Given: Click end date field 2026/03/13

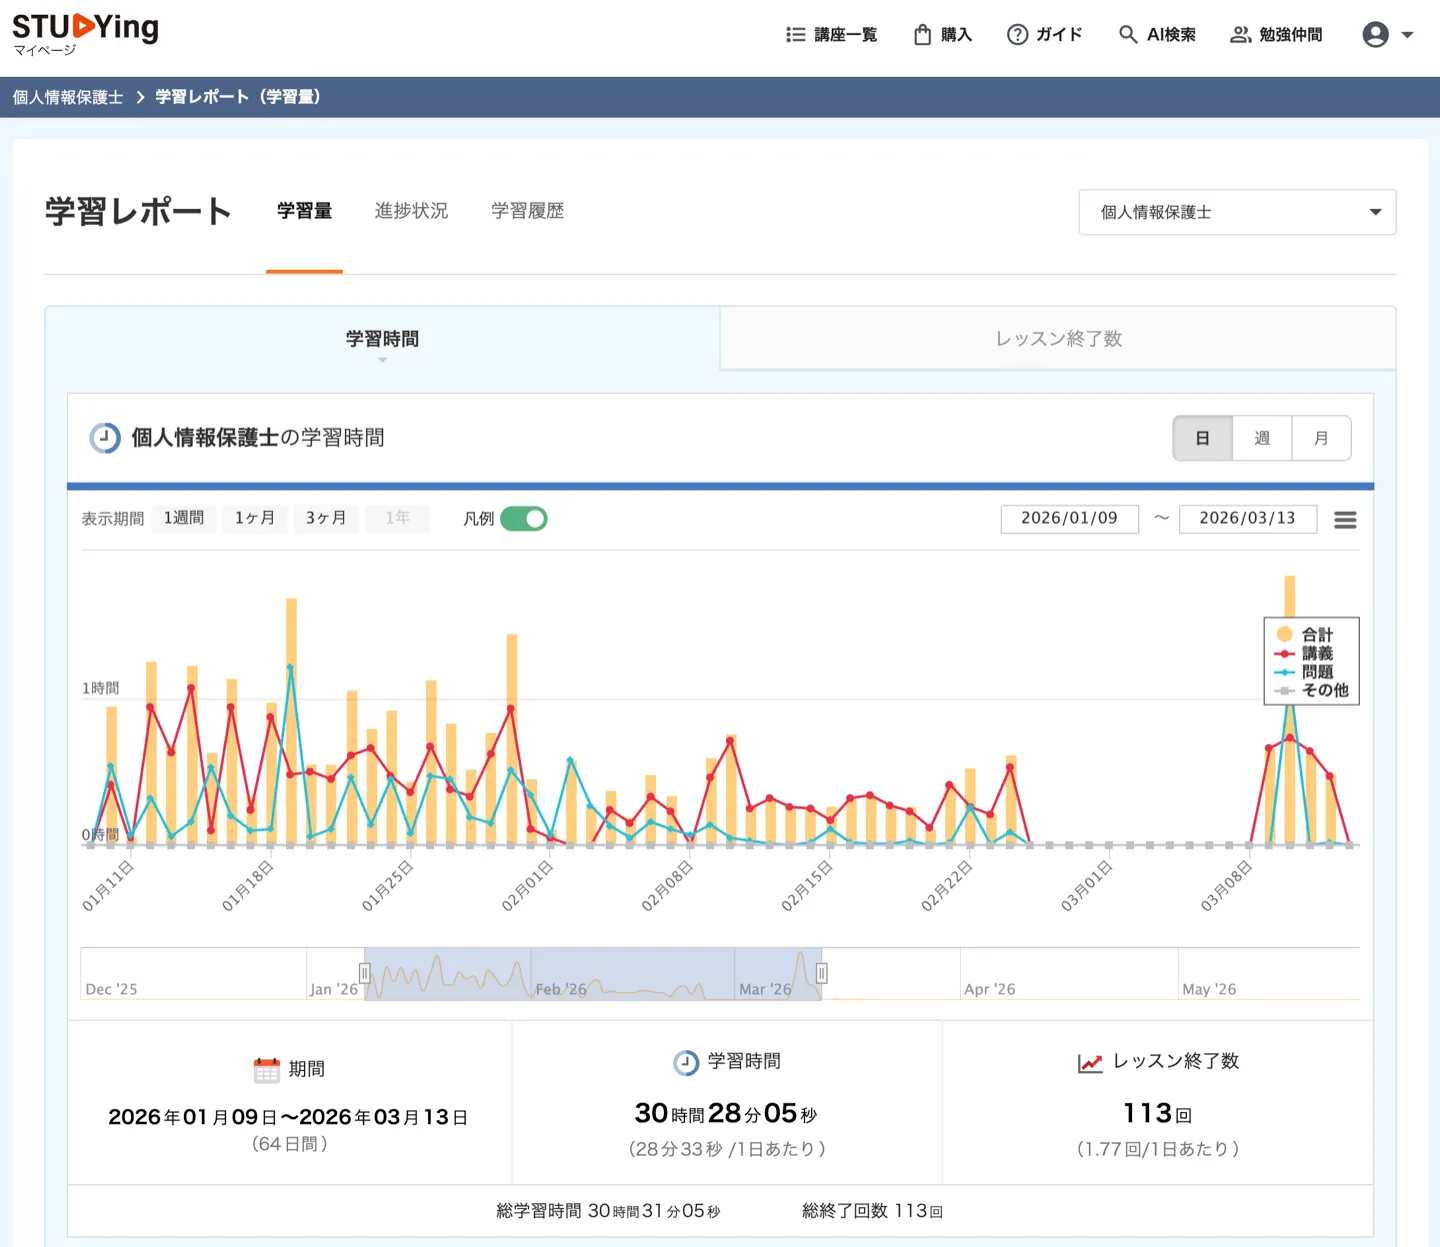Looking at the screenshot, I should pos(1247,519).
